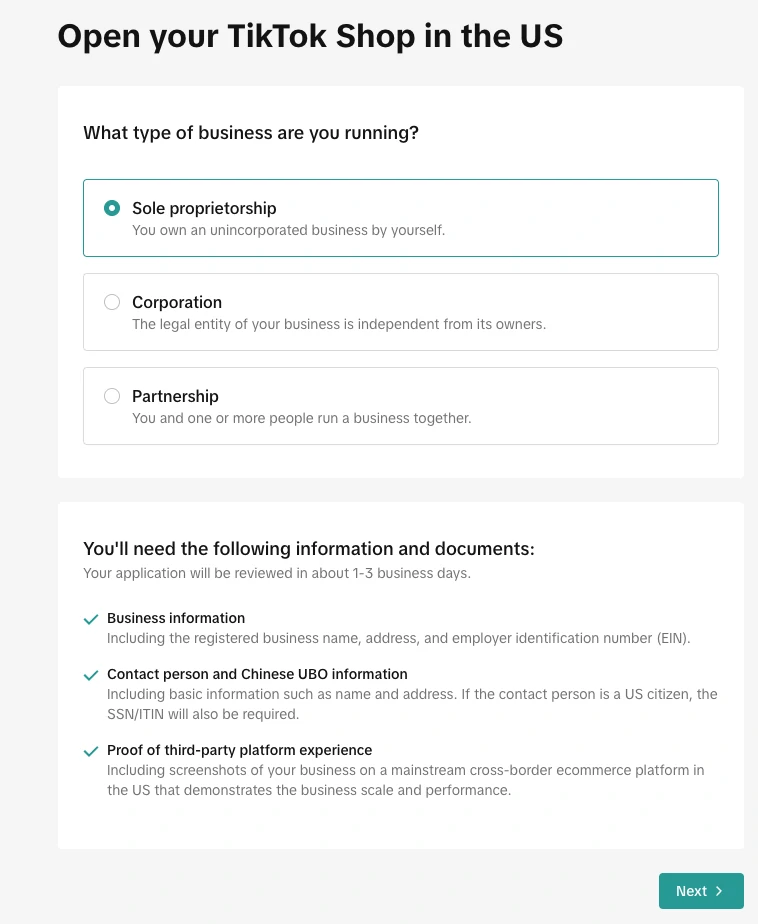The height and width of the screenshot is (924, 758).
Task: Click 'What type of business are you running?' heading
Action: click(x=251, y=133)
